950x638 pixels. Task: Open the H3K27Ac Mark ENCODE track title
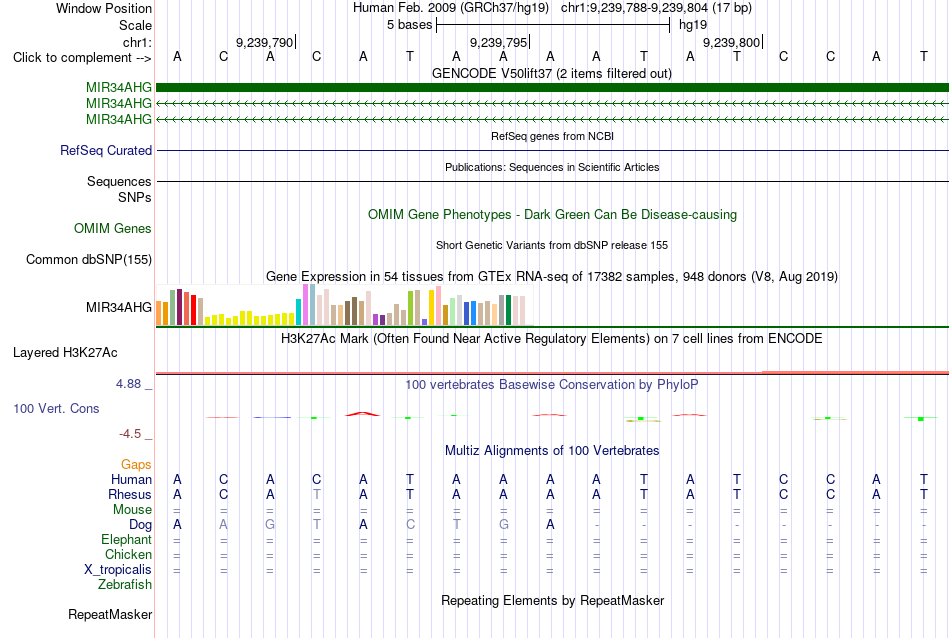coord(552,338)
